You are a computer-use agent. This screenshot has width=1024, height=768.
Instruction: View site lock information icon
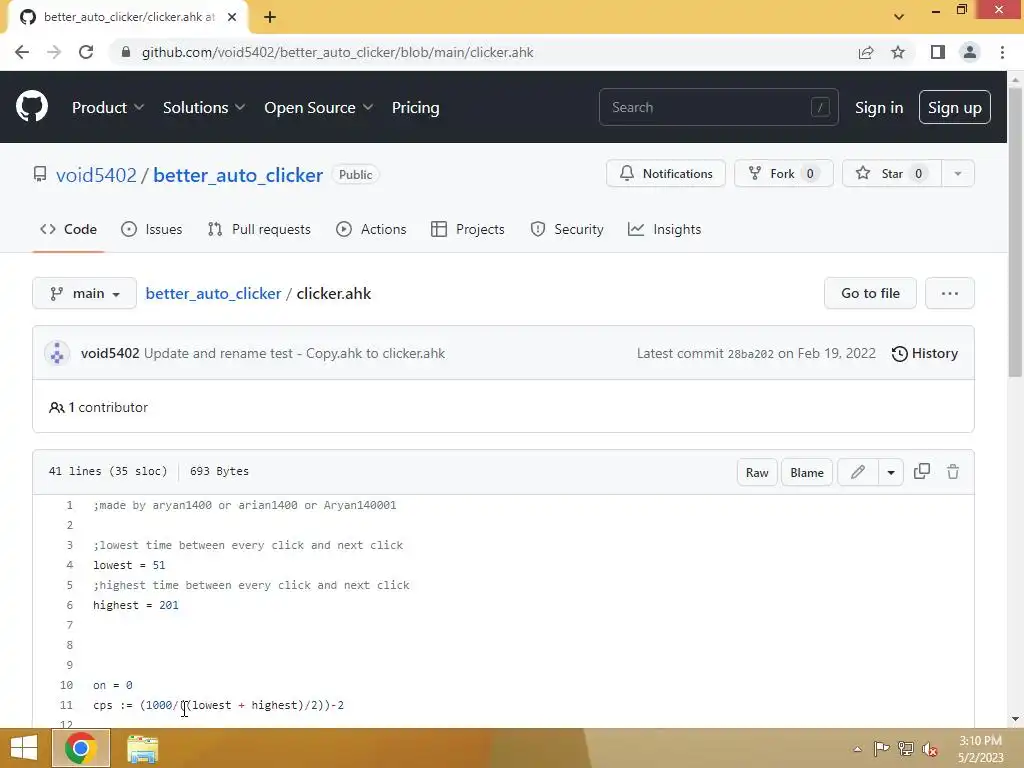click(x=126, y=52)
